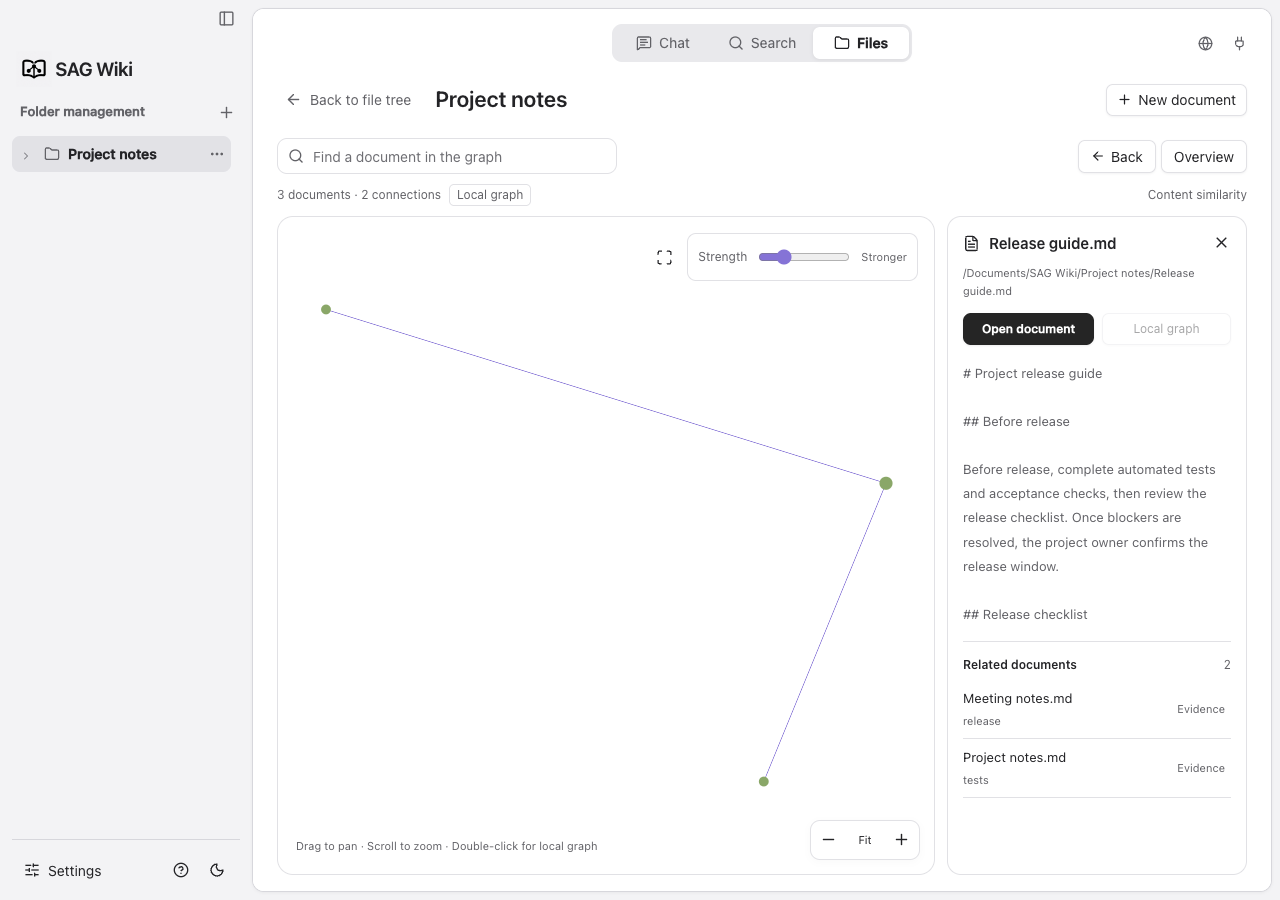This screenshot has height=900, width=1280.
Task: Adjust the Strength slider handle
Action: (x=784, y=257)
